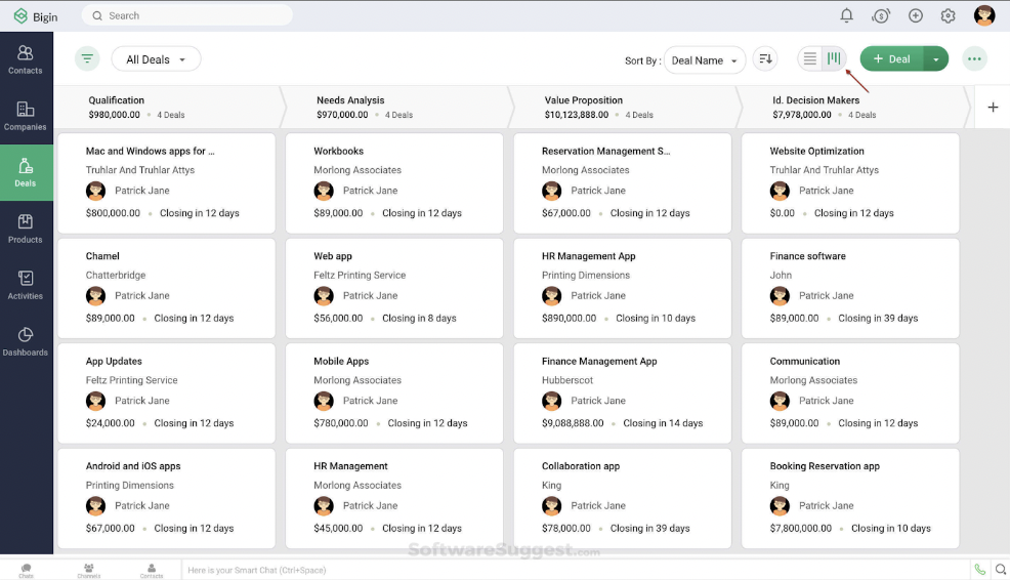Open Dashboards in the sidebar

(26, 341)
